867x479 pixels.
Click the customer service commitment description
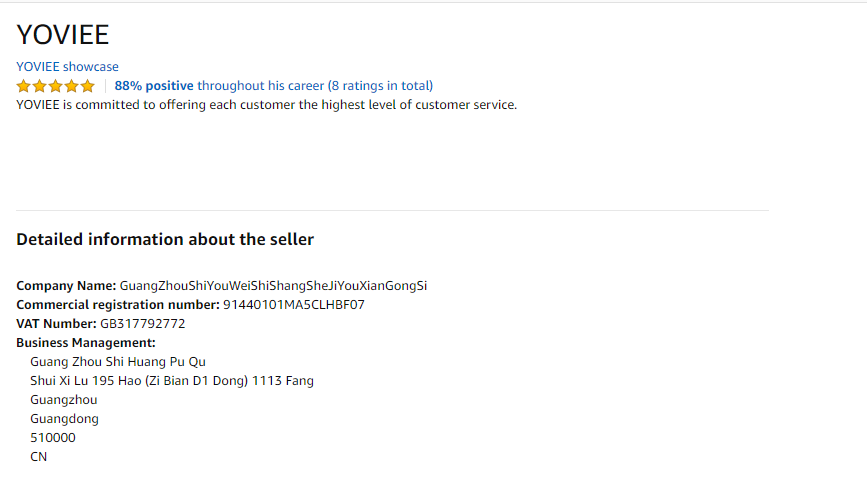(266, 105)
